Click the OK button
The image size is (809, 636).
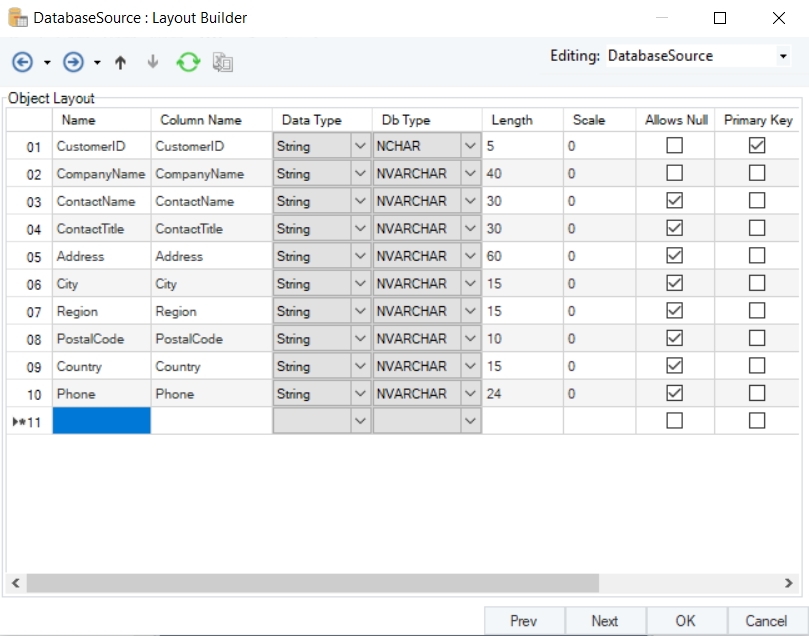click(x=685, y=621)
